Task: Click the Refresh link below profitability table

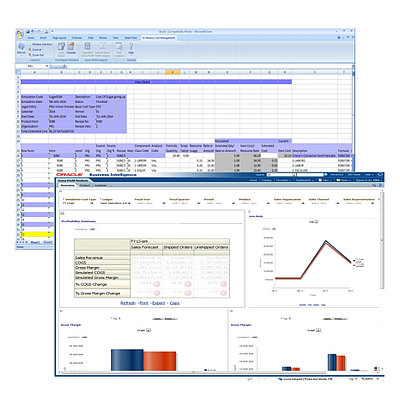Action: coord(128,303)
